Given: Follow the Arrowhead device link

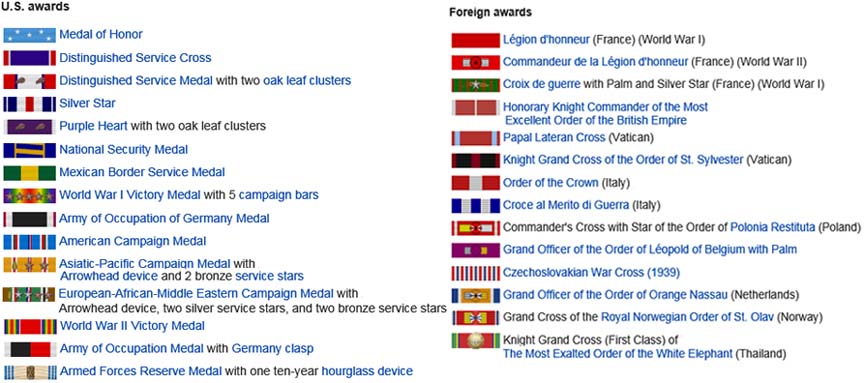Looking at the screenshot, I should [x=109, y=276].
